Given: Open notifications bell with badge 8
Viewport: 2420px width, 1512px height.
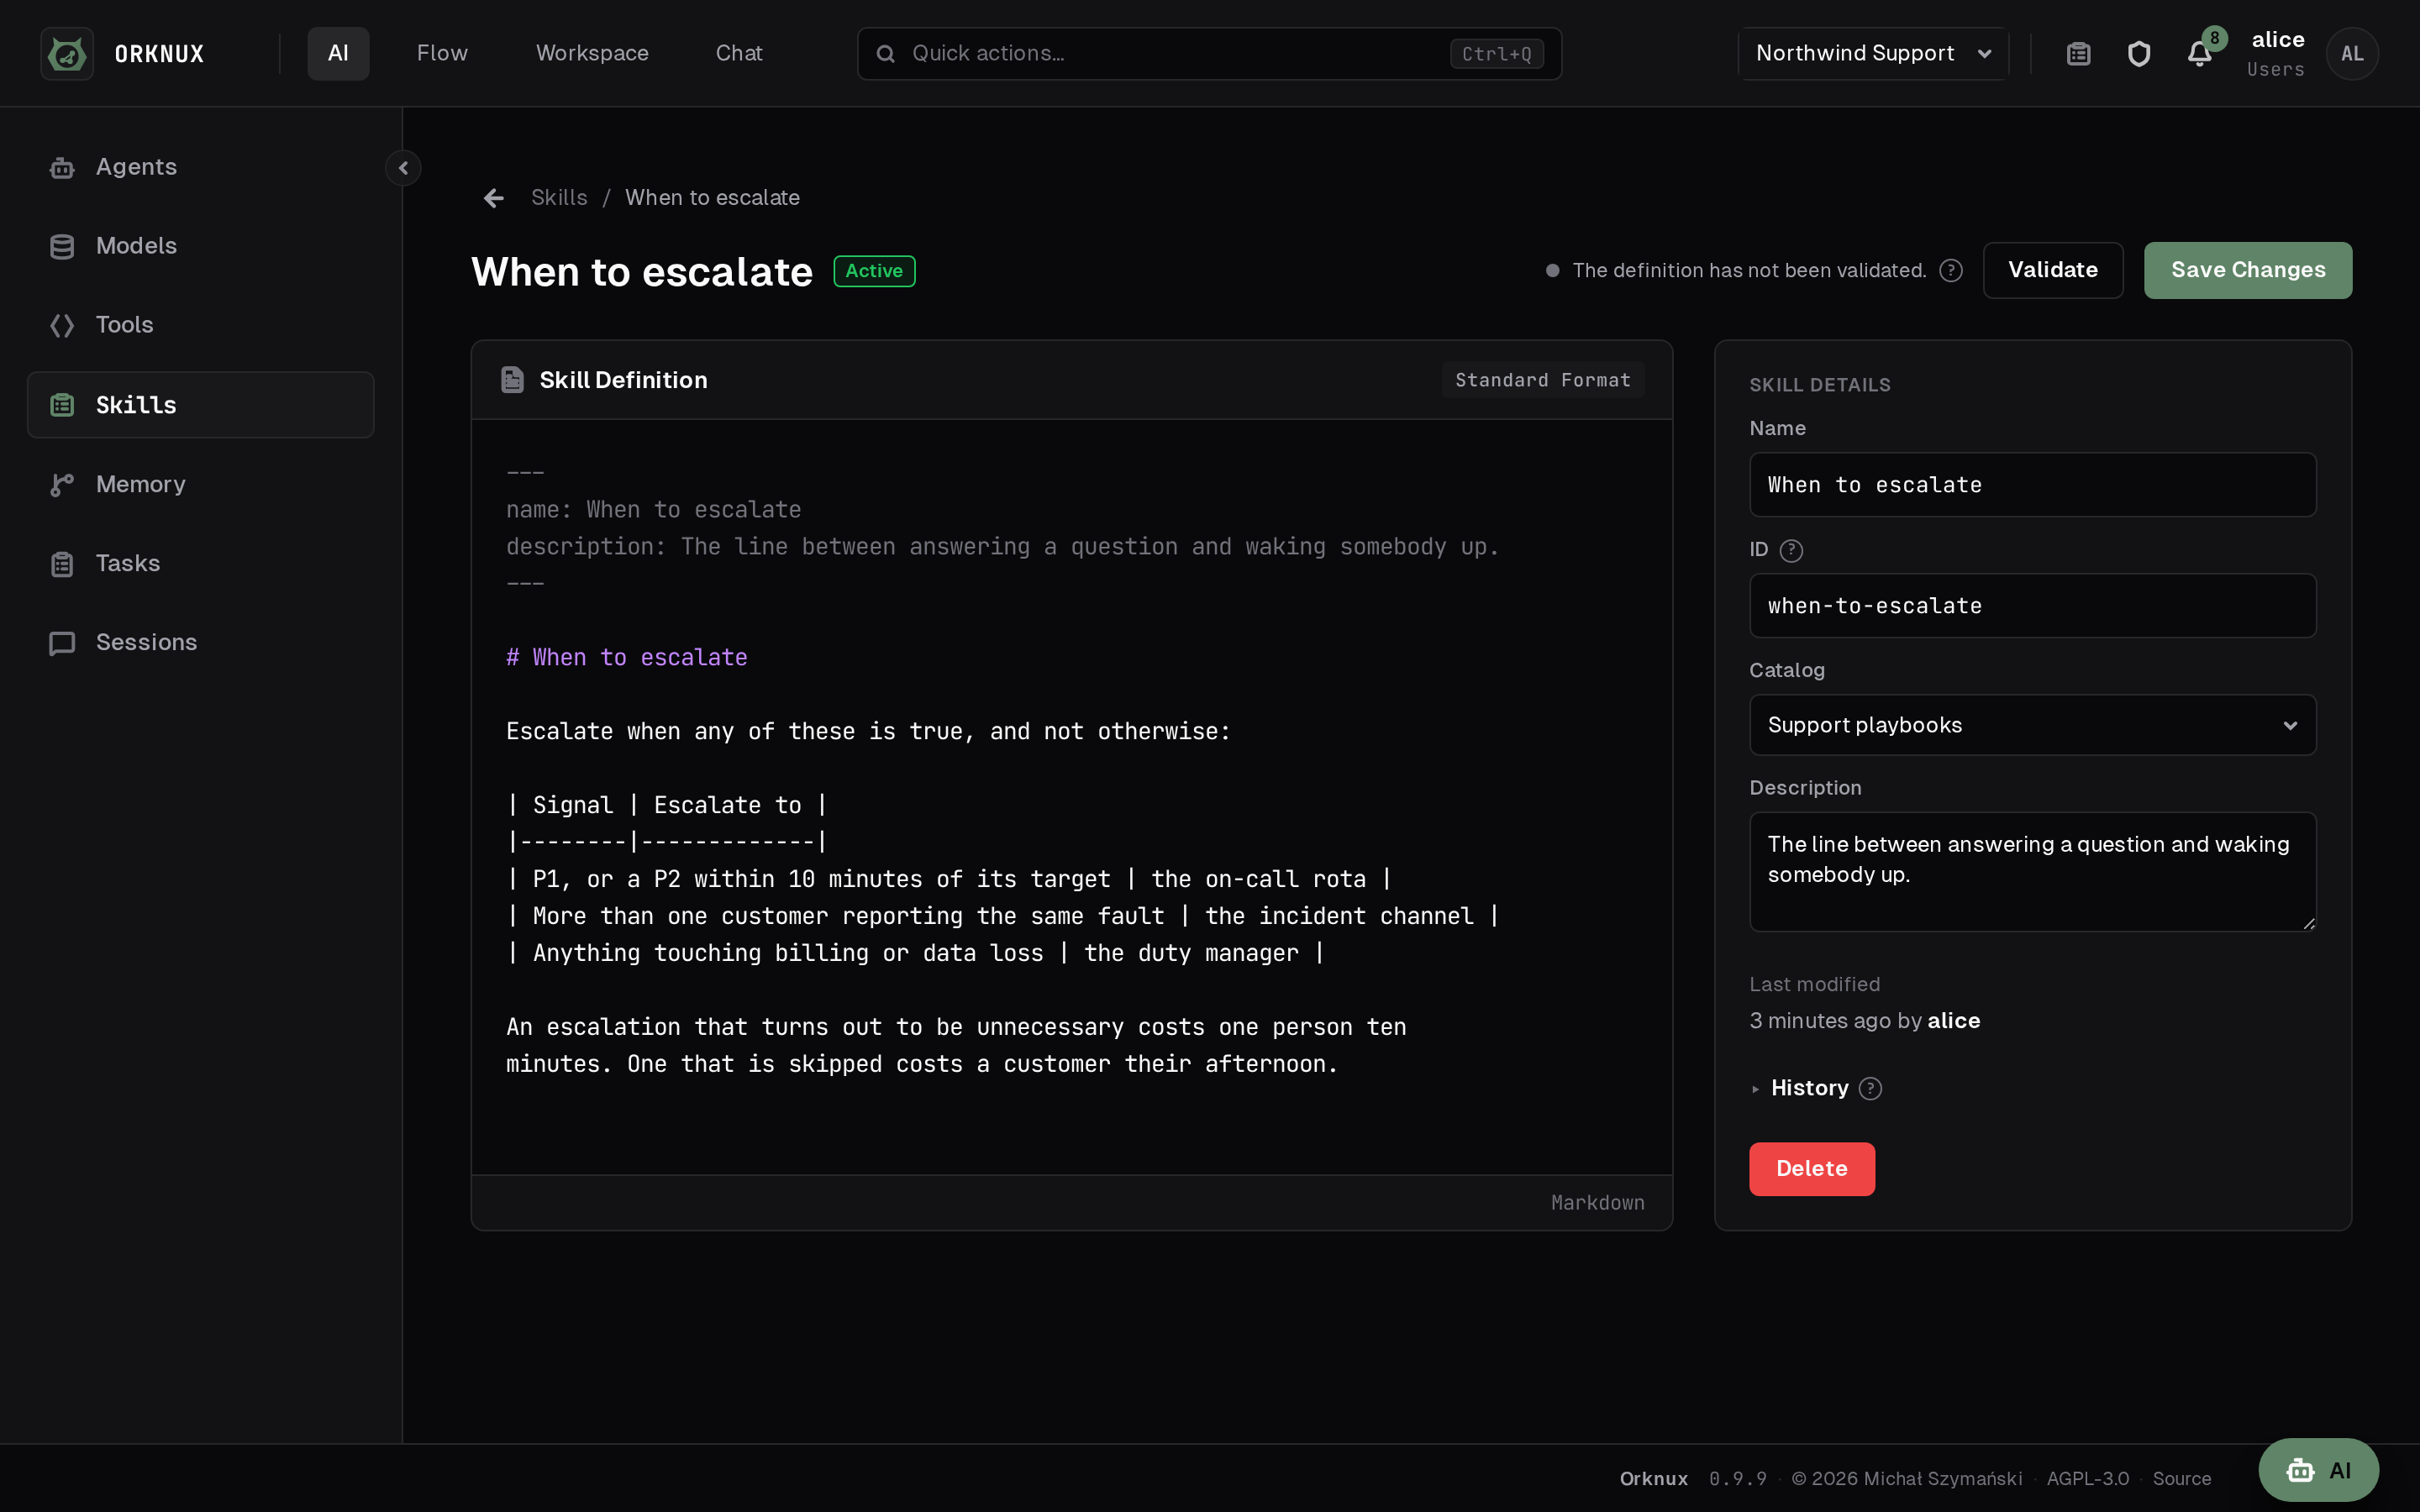Looking at the screenshot, I should (x=2199, y=53).
